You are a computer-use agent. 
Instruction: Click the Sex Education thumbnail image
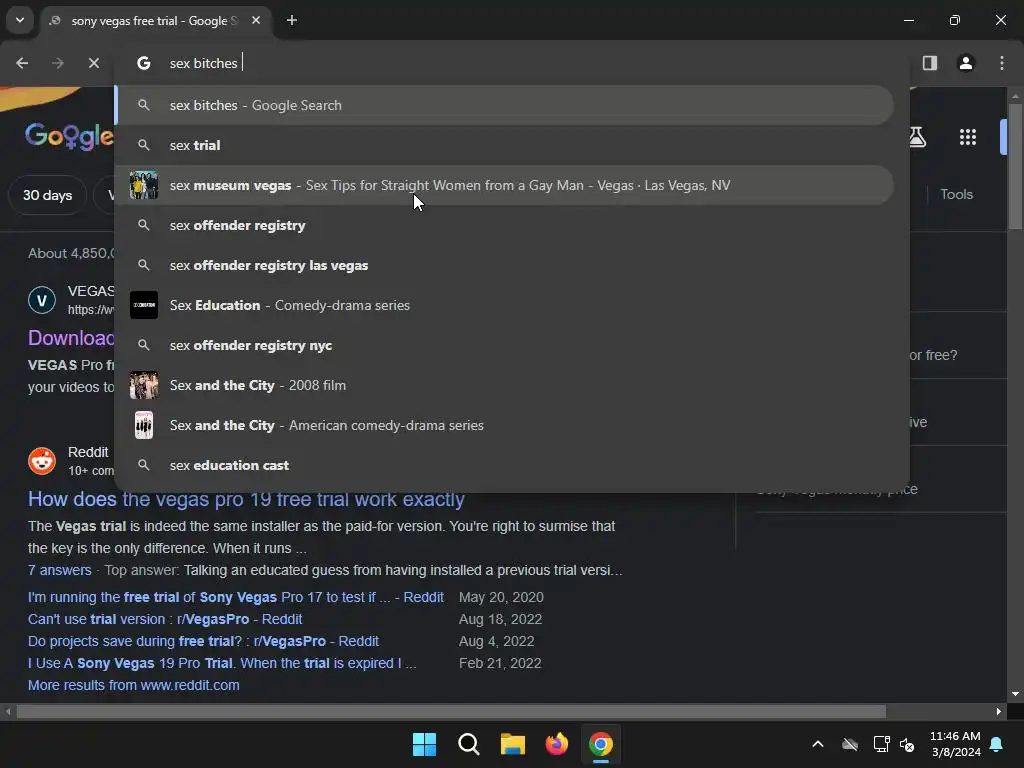[x=144, y=305]
